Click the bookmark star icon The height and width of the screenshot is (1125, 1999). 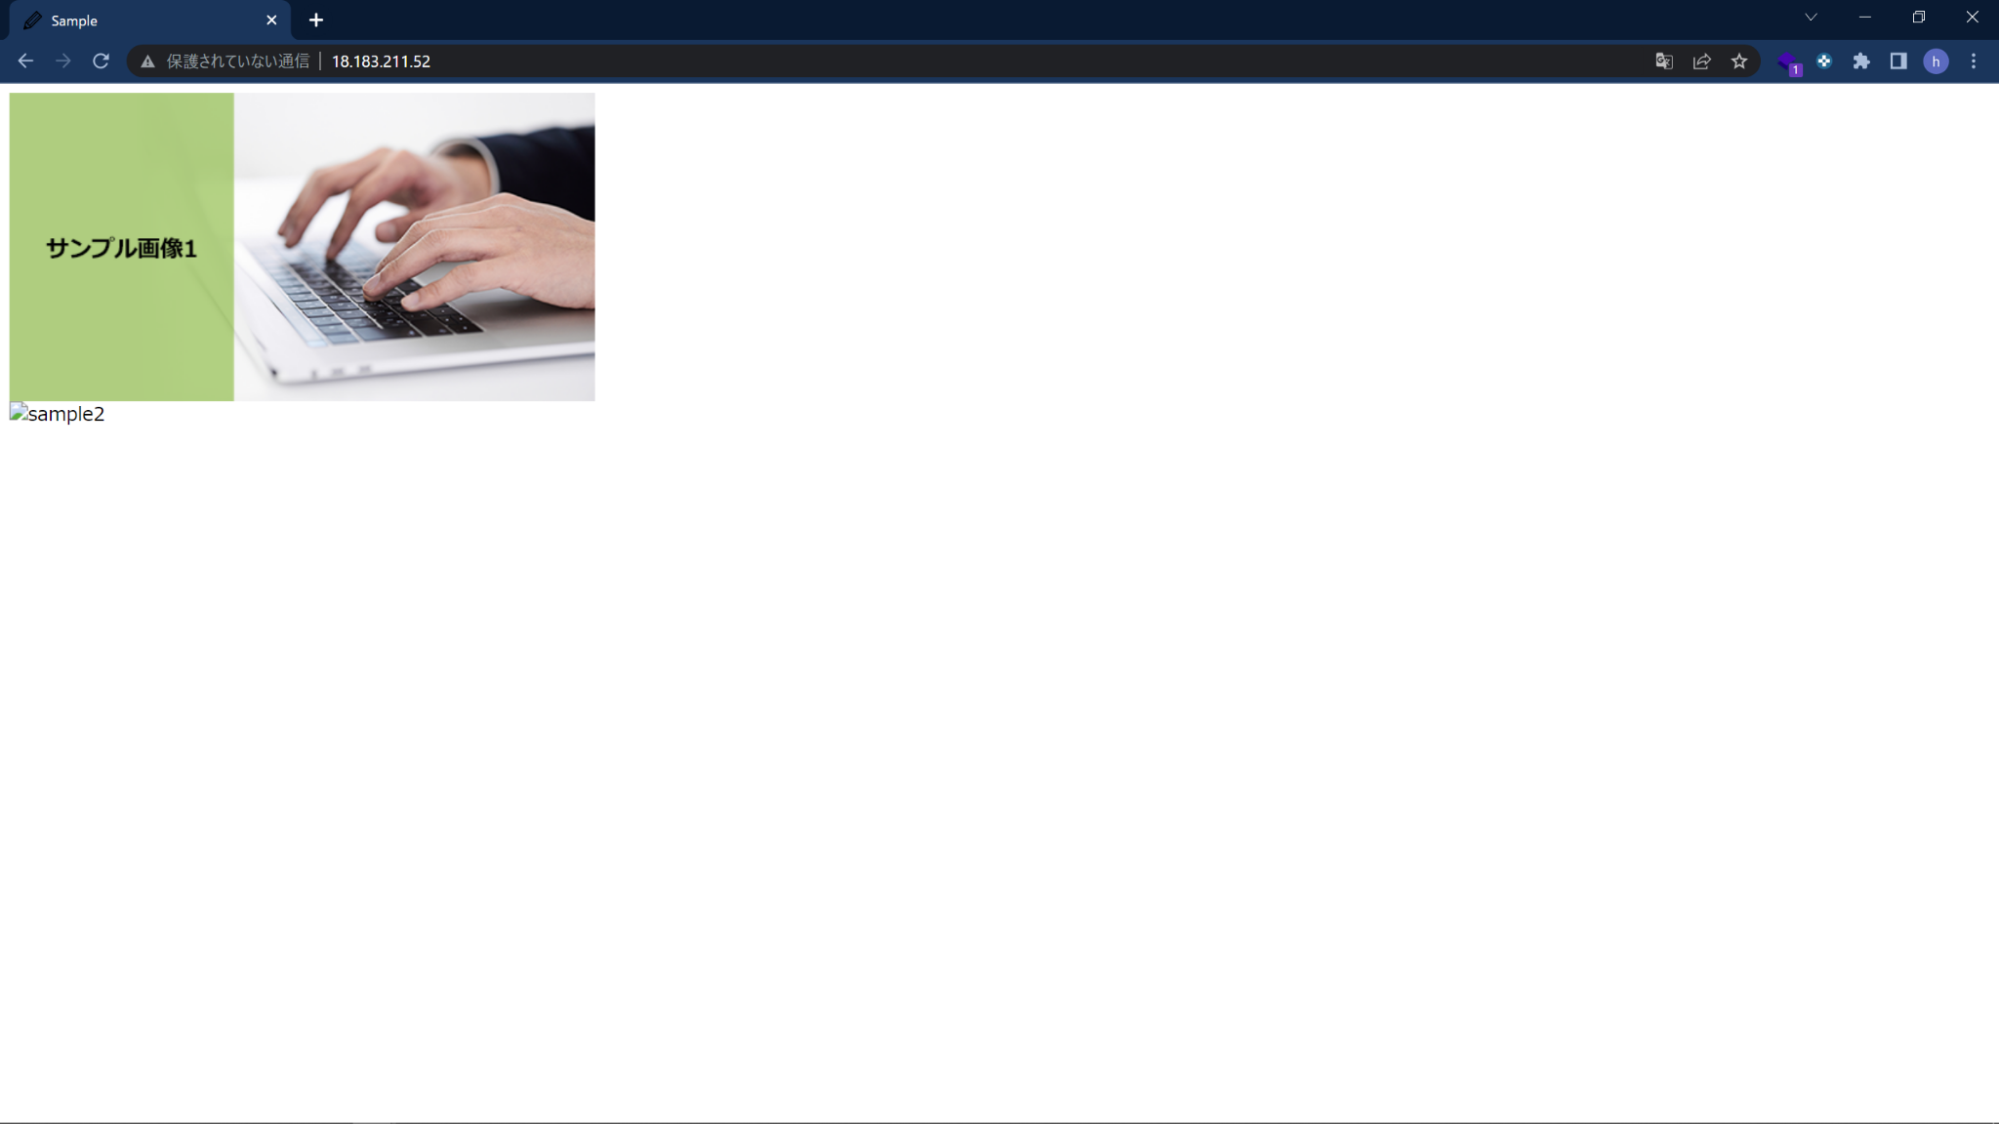click(x=1740, y=60)
